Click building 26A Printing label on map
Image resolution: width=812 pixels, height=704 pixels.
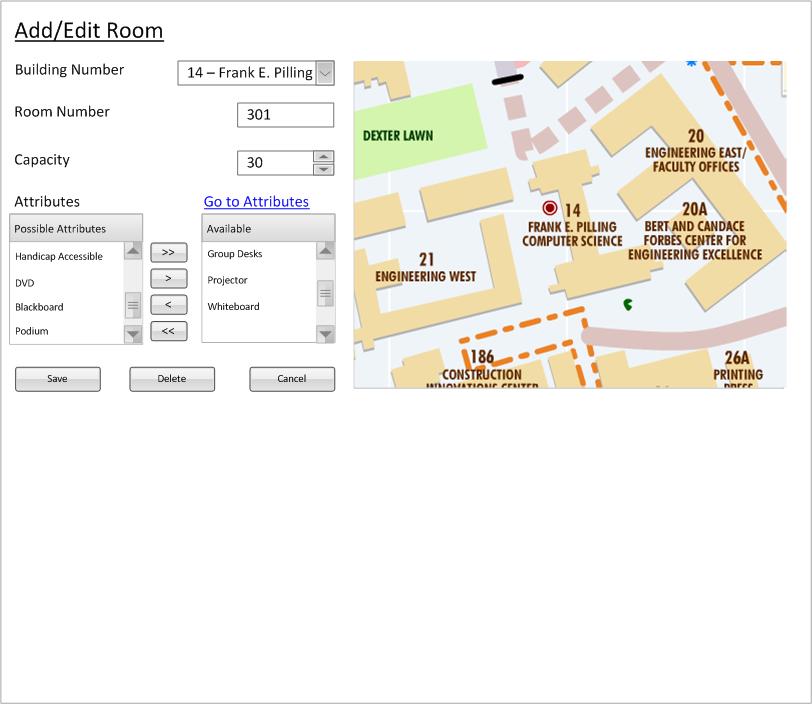pyautogui.click(x=738, y=369)
